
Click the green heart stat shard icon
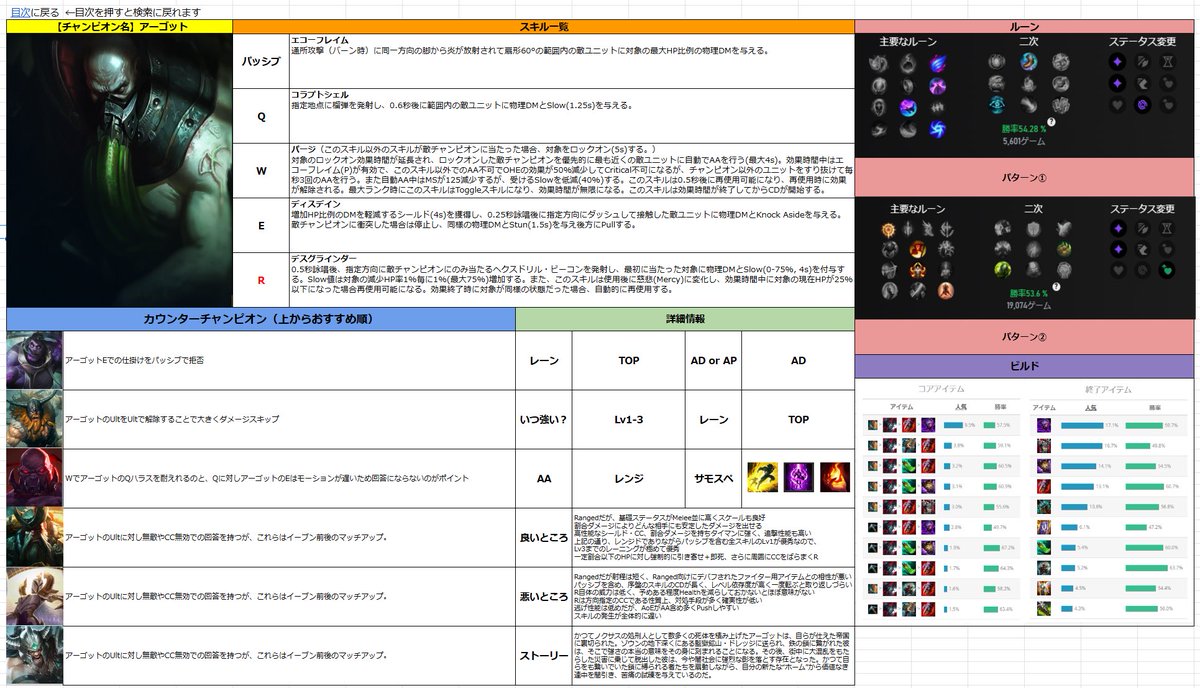point(1167,270)
